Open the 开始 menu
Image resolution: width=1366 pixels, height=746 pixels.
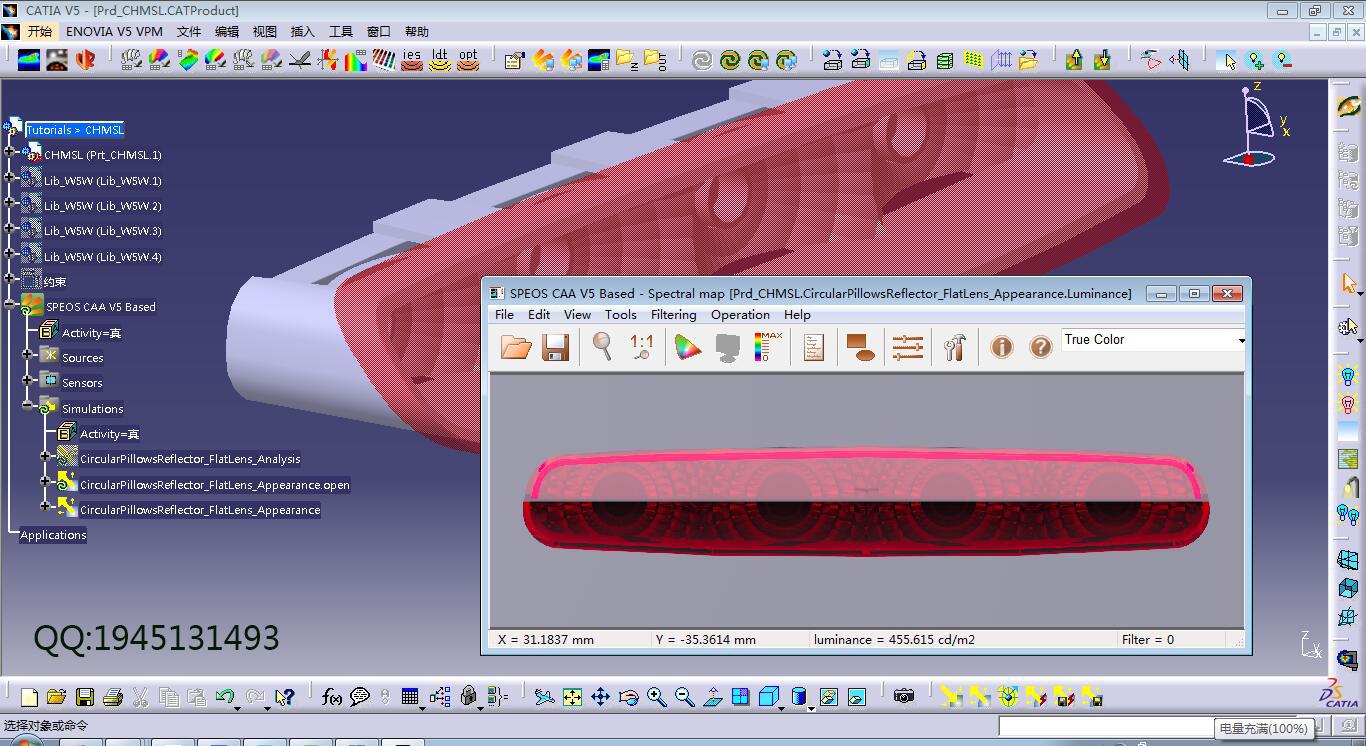coord(40,31)
